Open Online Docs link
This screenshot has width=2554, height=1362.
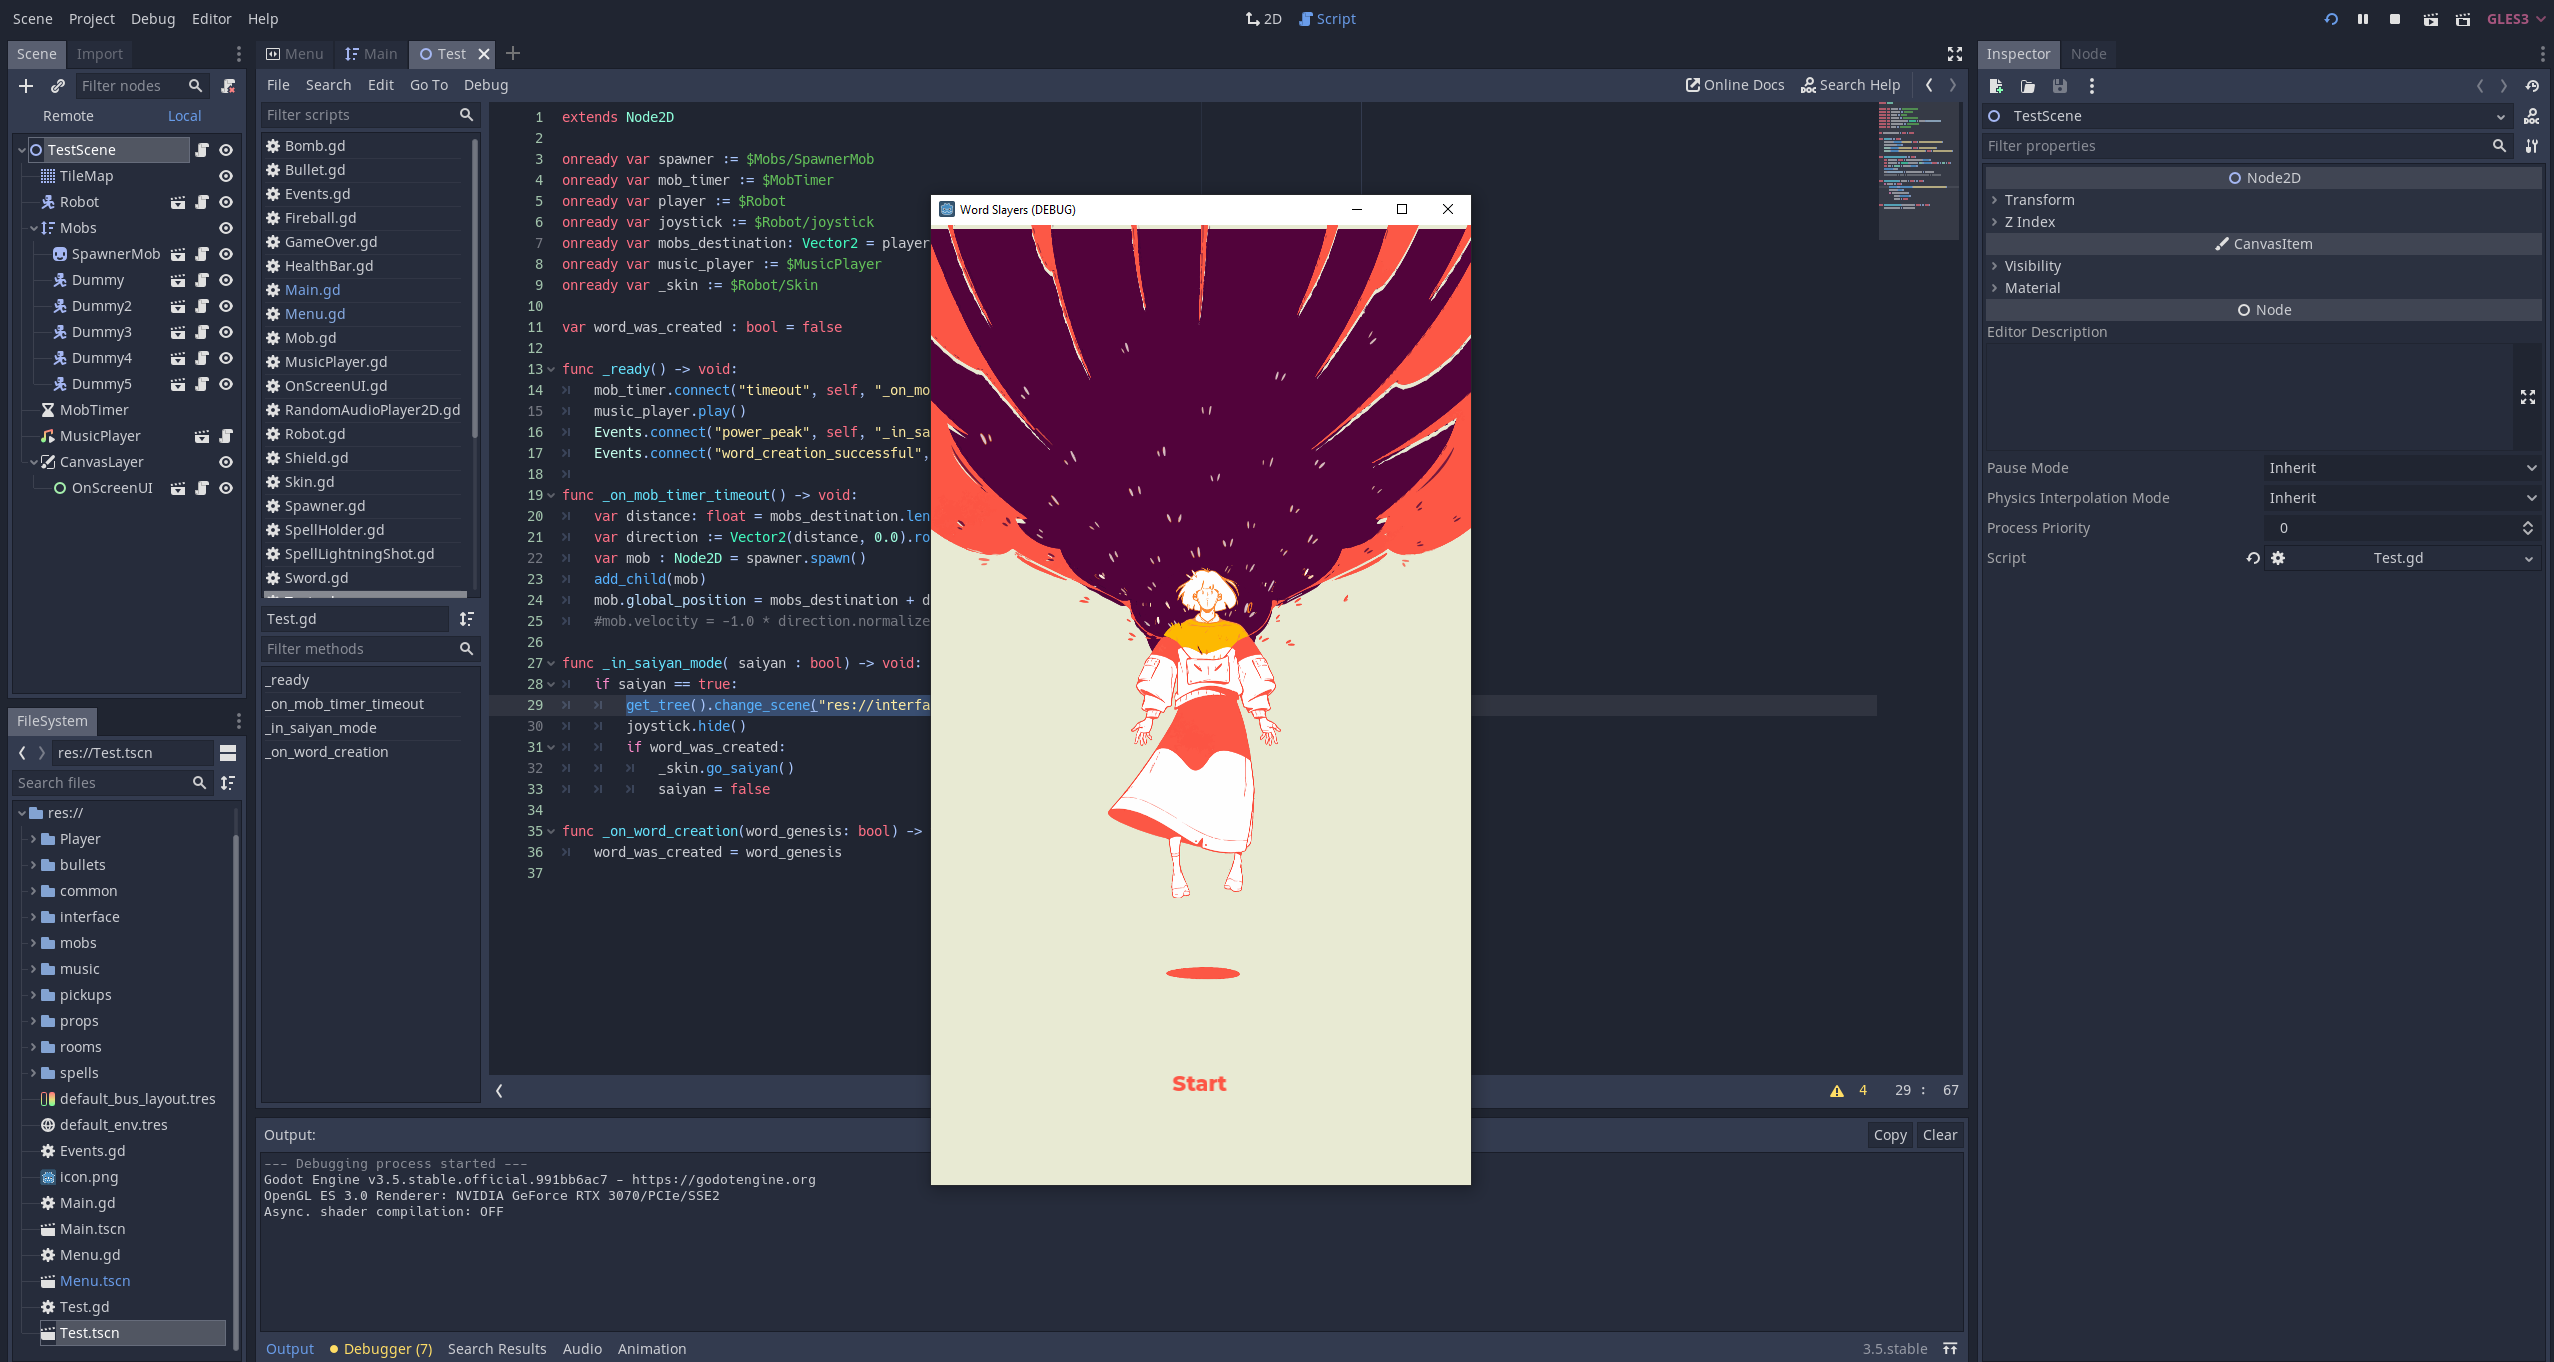point(1735,85)
